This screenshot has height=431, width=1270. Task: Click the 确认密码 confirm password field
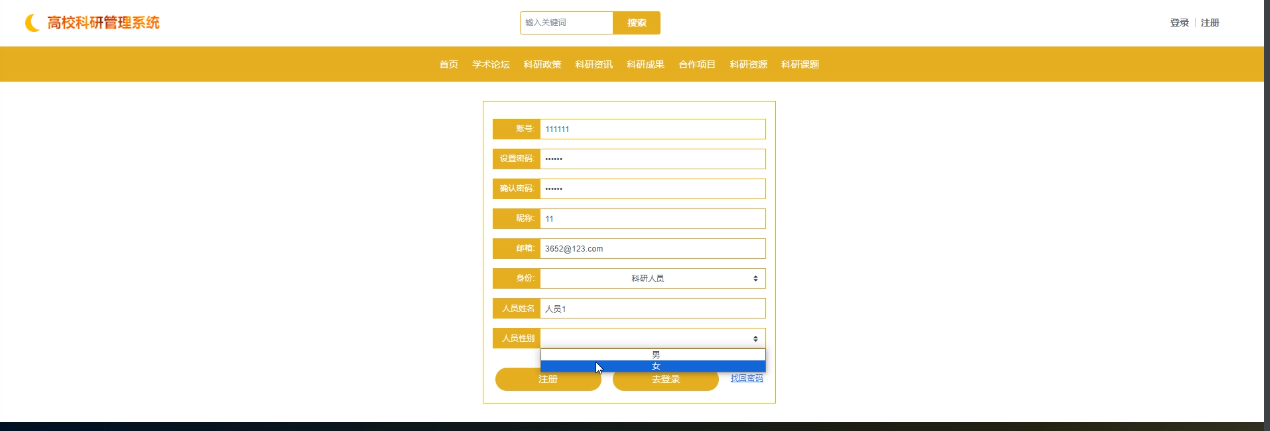tap(652, 188)
